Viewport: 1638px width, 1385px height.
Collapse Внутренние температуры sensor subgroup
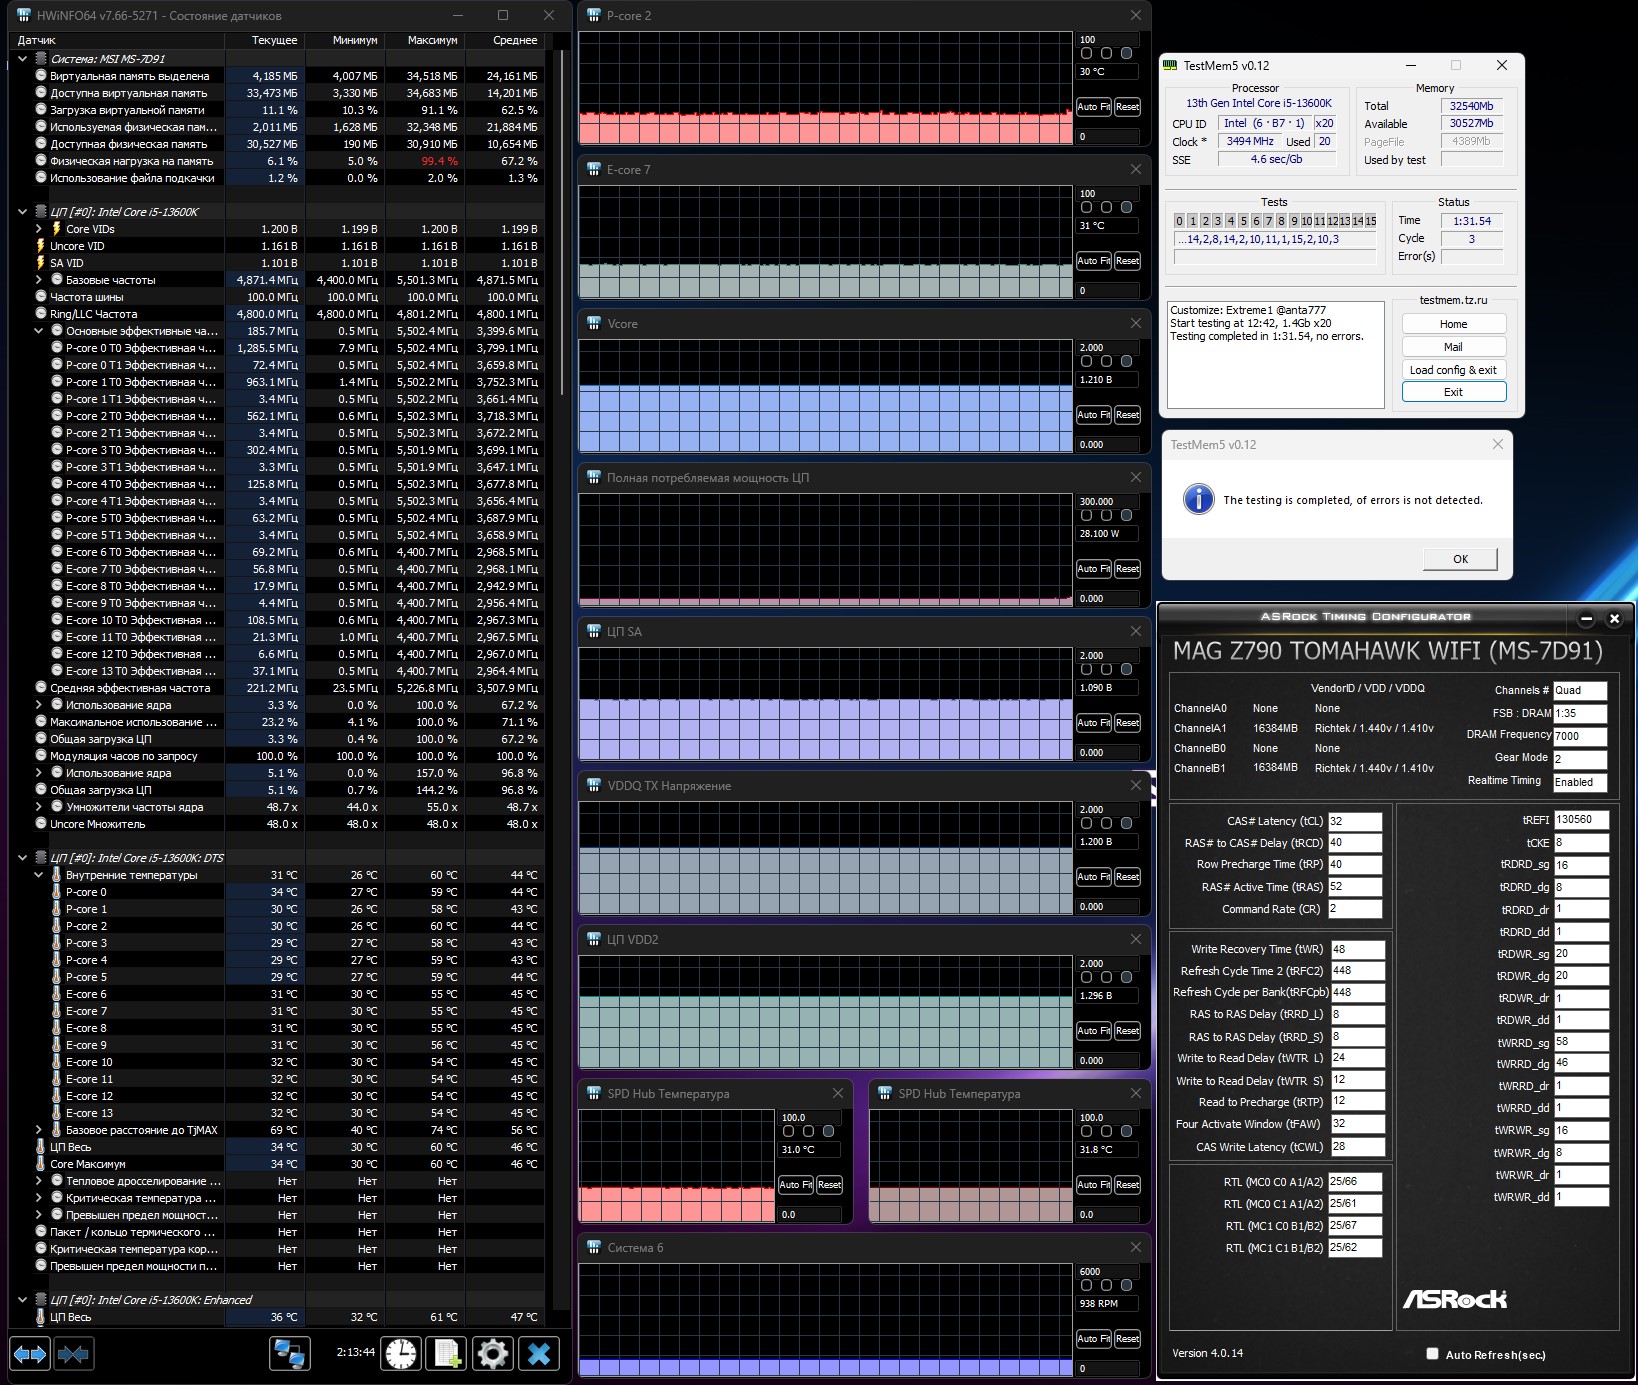pyautogui.click(x=39, y=875)
